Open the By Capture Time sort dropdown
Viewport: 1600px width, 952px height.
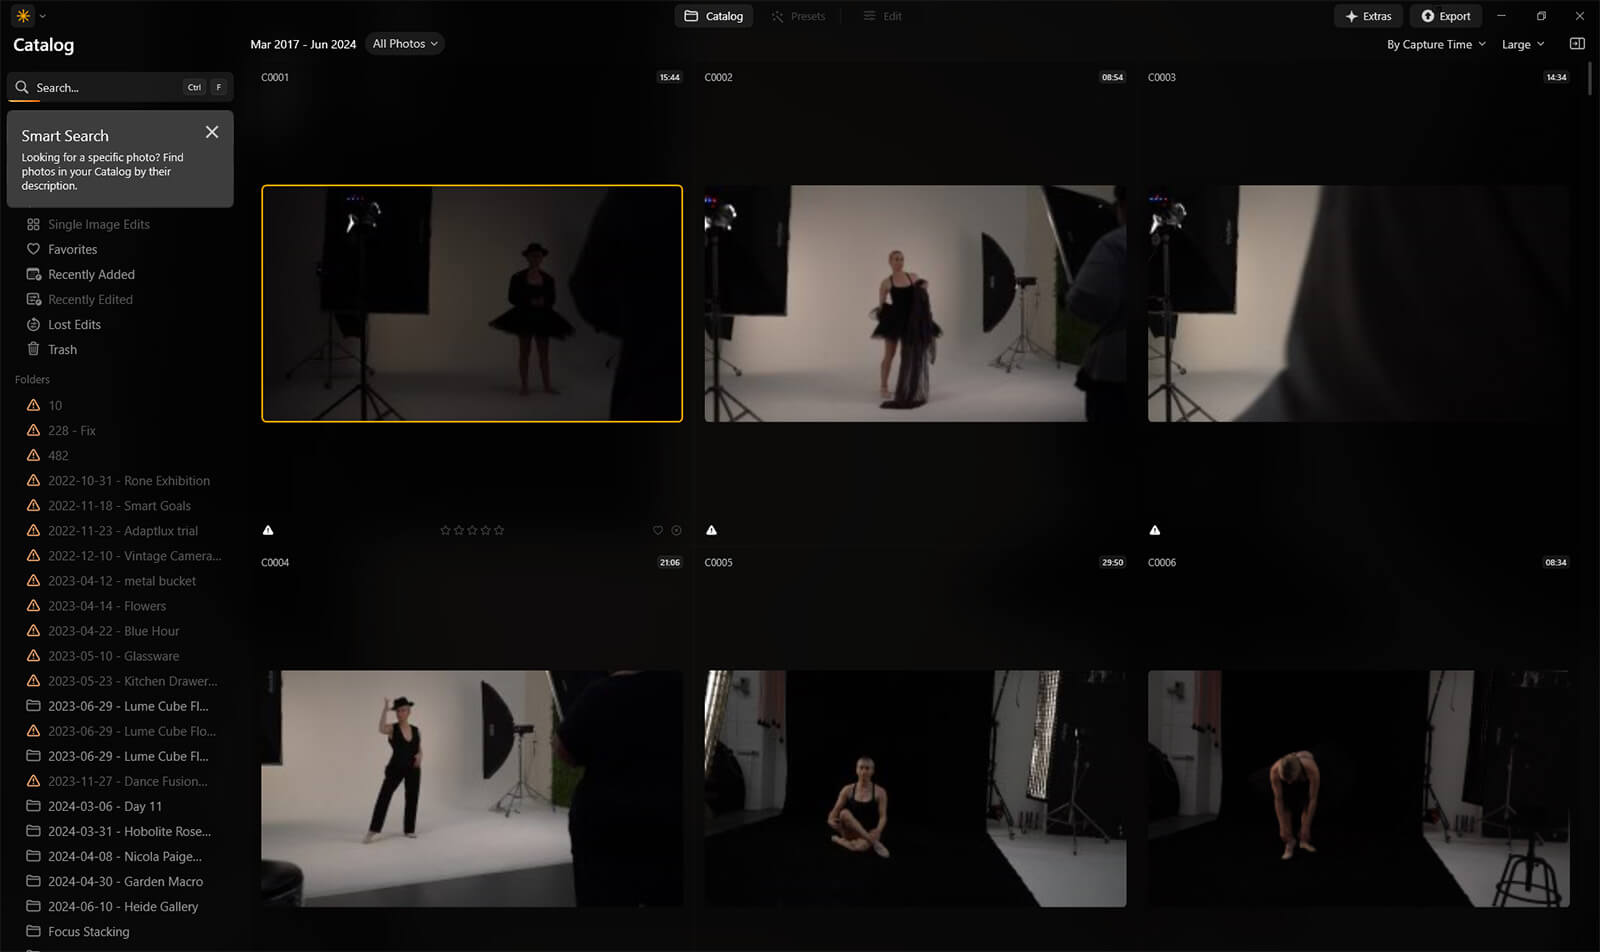coord(1435,45)
